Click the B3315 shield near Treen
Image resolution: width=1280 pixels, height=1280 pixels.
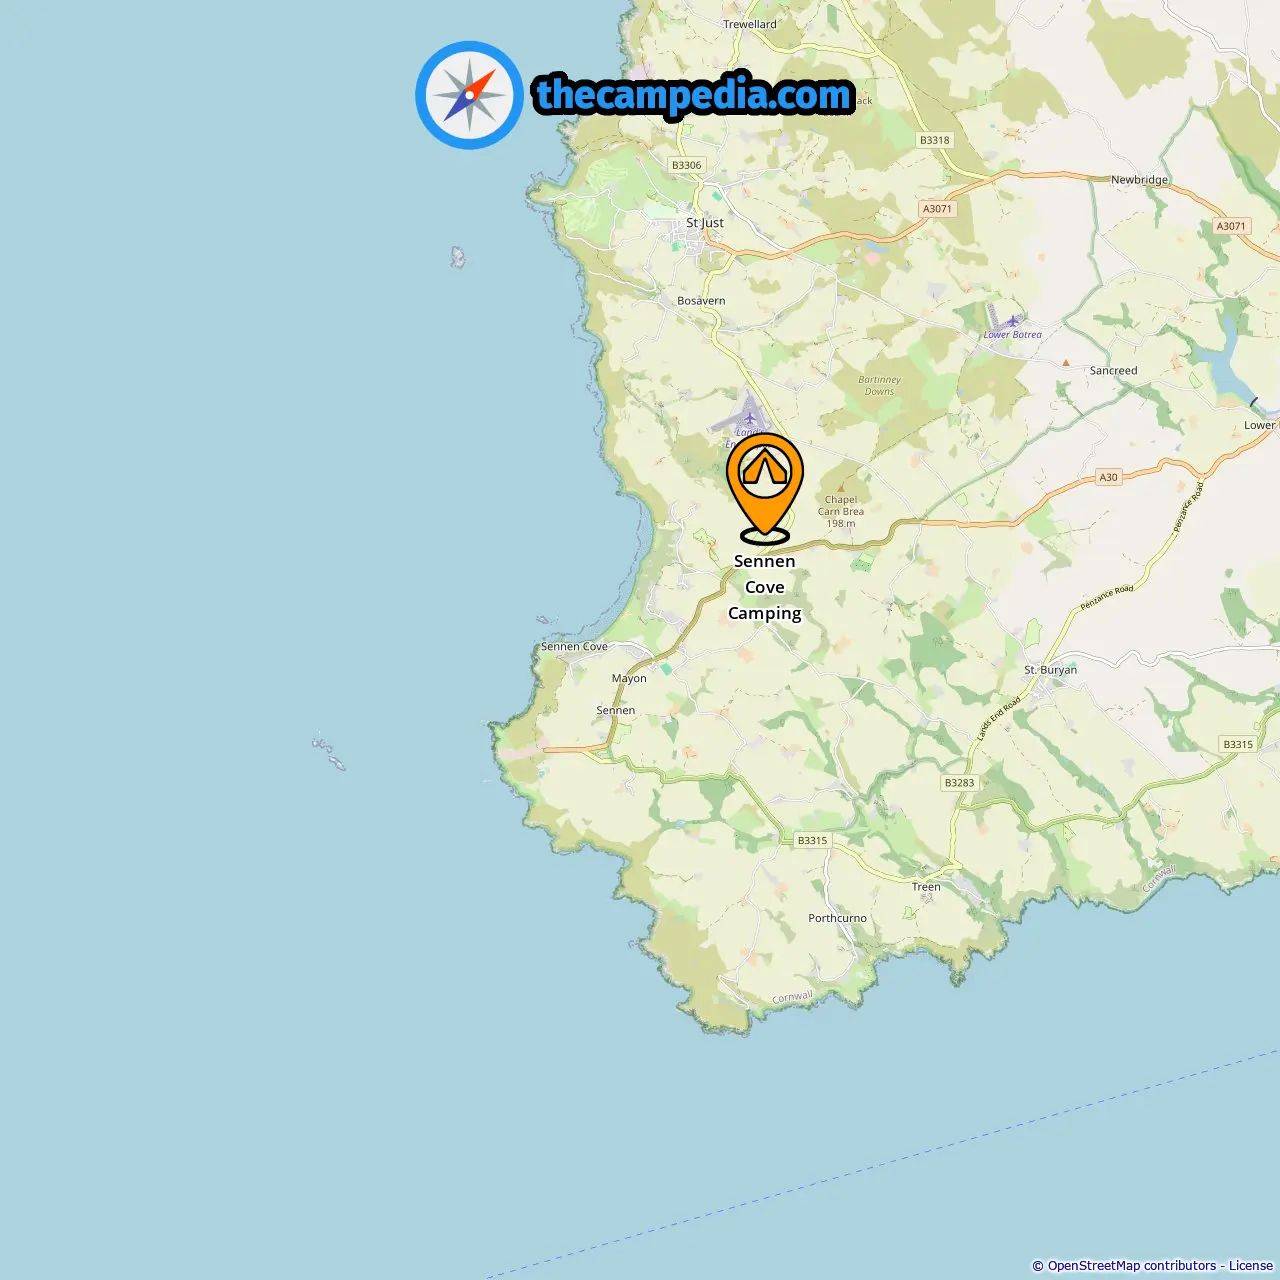coord(812,840)
